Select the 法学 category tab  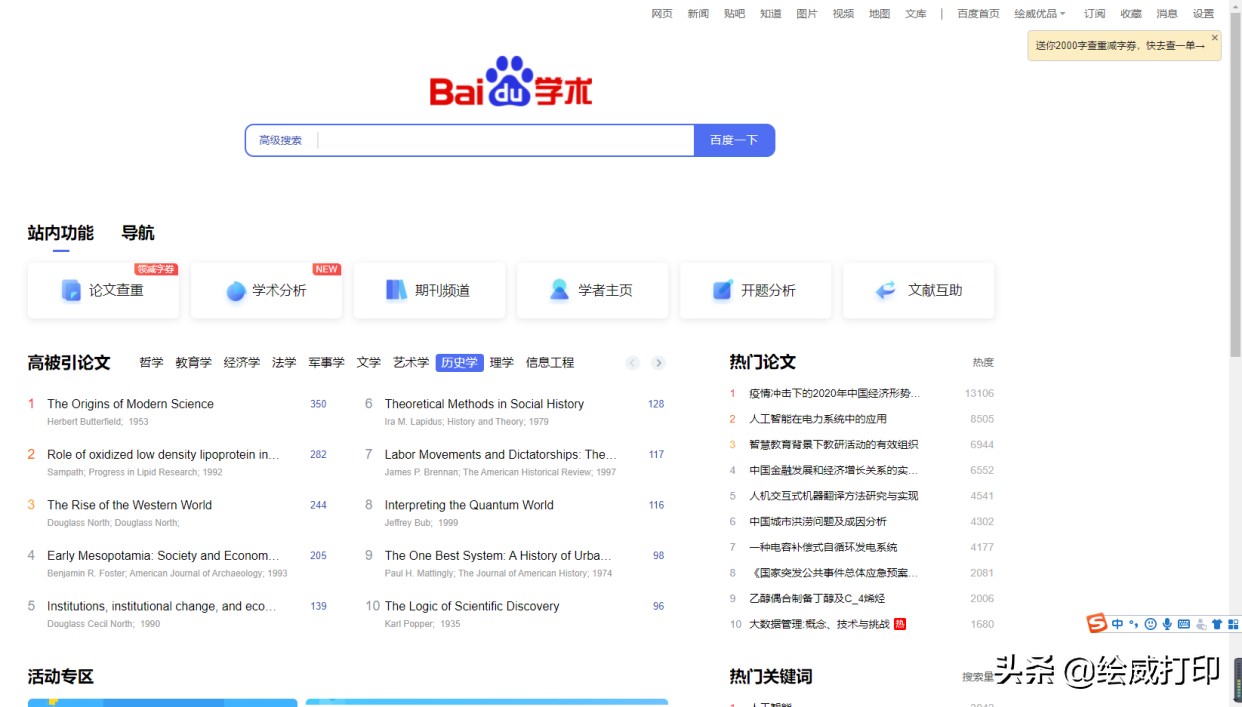[x=284, y=363]
